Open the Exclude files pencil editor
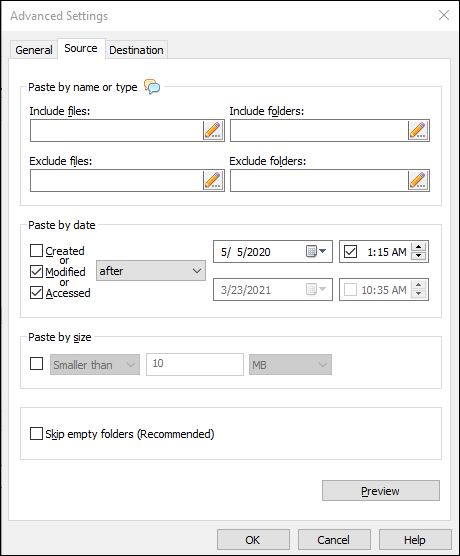 (x=213, y=180)
